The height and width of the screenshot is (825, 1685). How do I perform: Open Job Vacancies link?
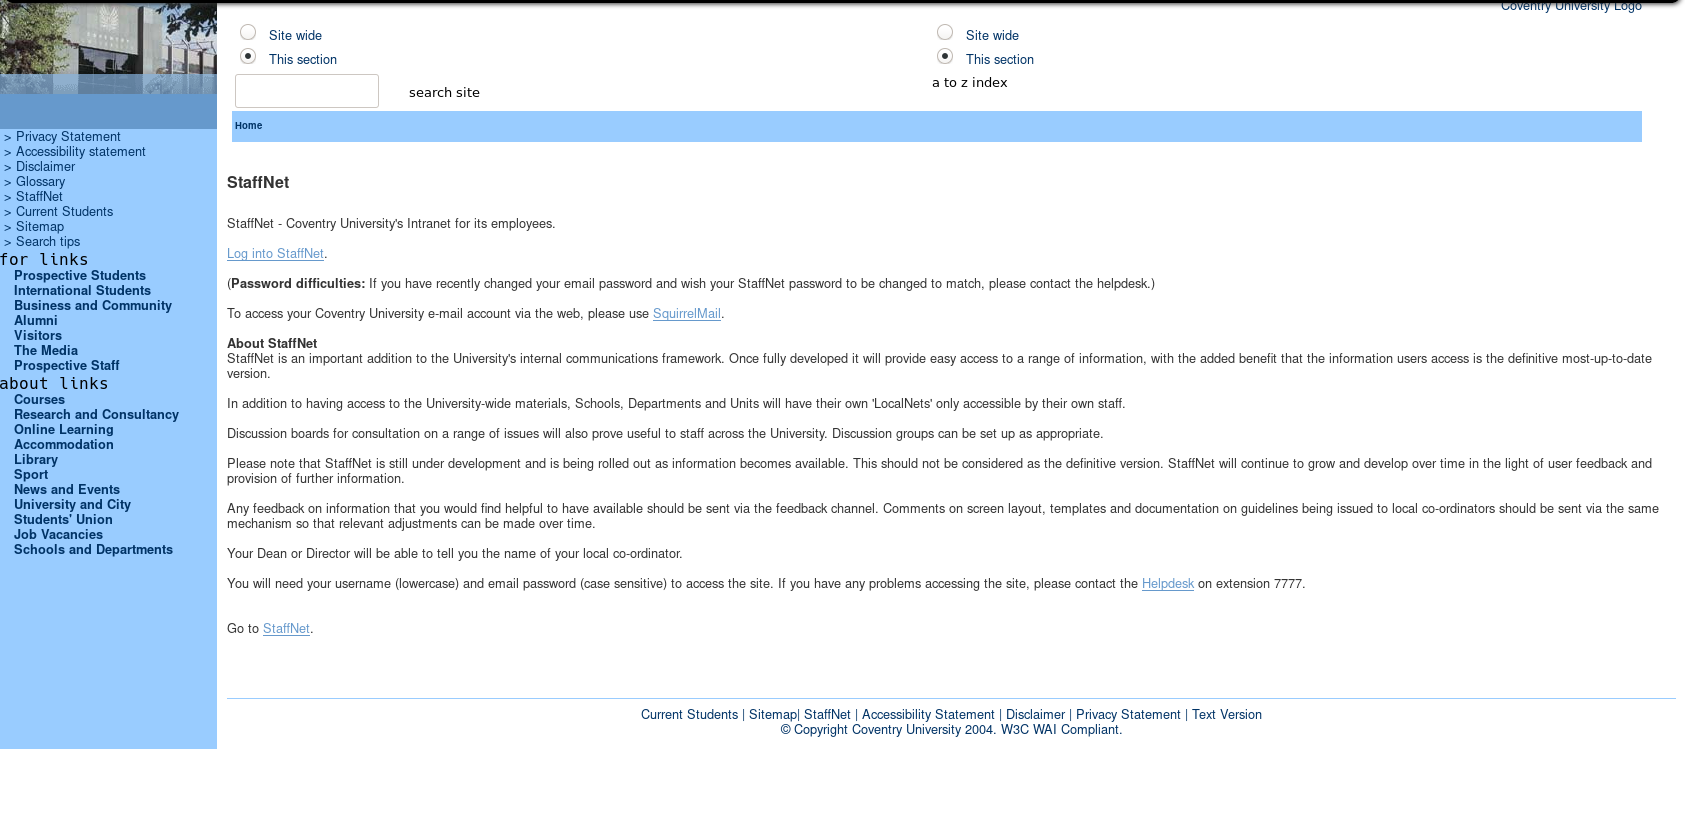click(58, 535)
